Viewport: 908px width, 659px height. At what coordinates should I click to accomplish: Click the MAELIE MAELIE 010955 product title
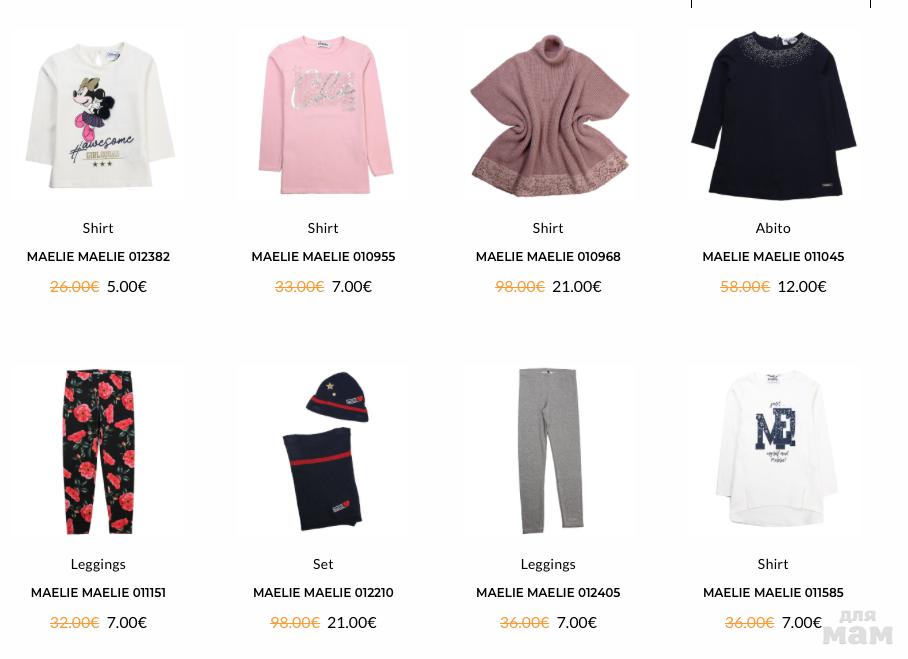point(323,257)
